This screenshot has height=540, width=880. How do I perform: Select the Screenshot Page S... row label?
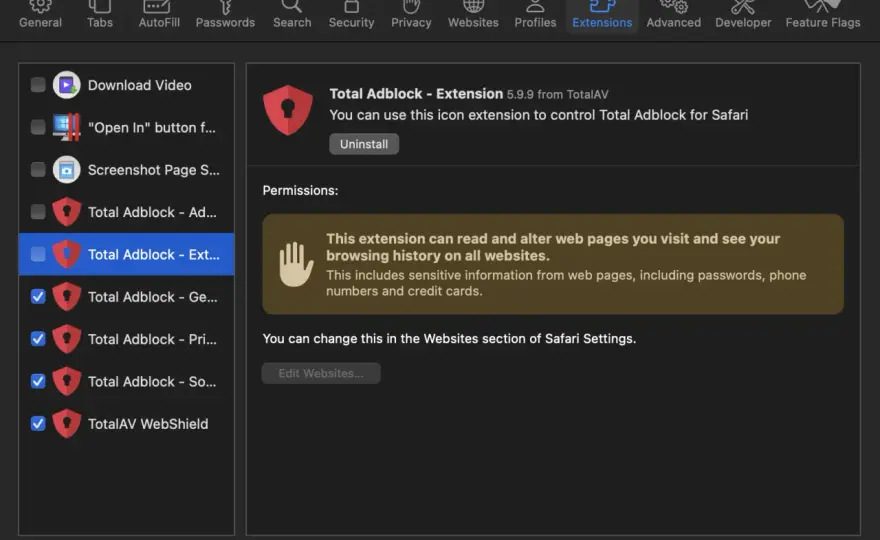154,170
